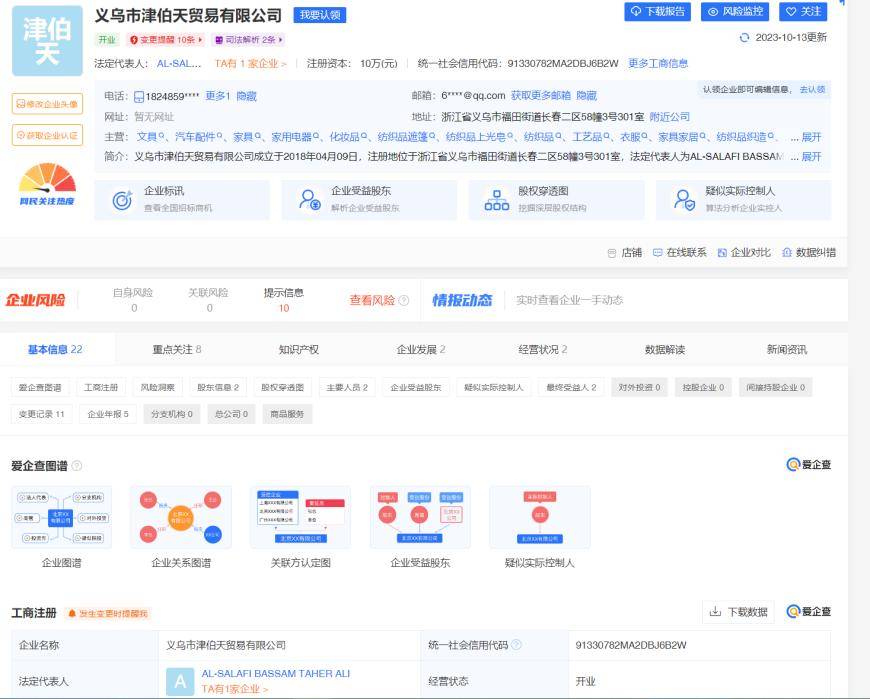Click the info icon beside 爱企查图谱 heading
This screenshot has height=699, width=870.
coord(77,465)
